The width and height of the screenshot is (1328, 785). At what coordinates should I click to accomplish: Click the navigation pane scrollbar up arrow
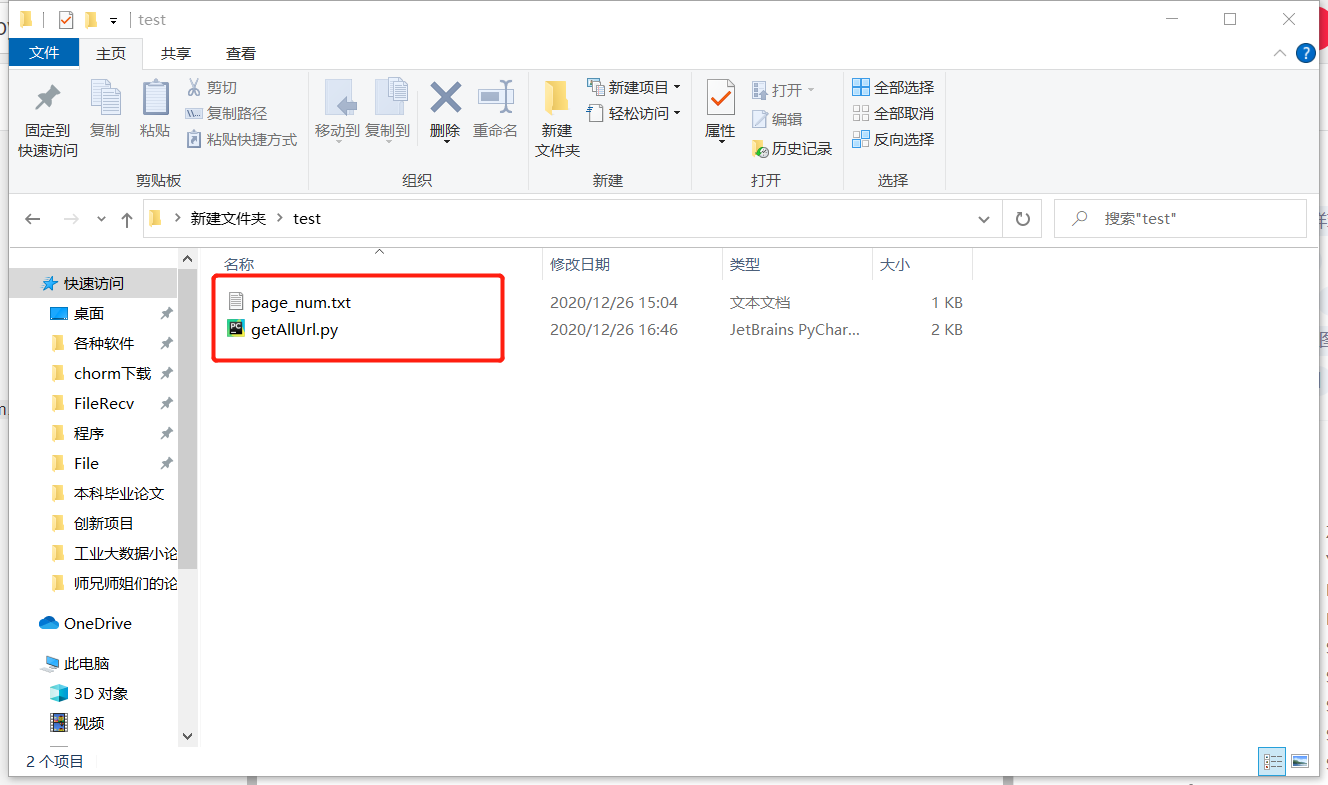(x=187, y=258)
